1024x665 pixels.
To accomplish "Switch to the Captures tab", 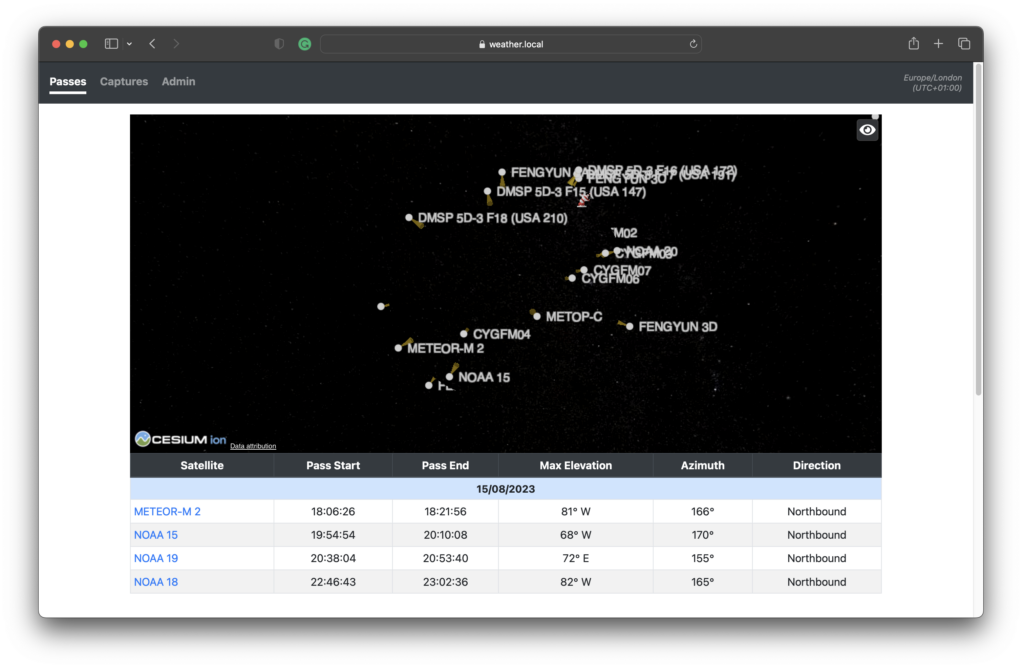I will pyautogui.click(x=123, y=82).
